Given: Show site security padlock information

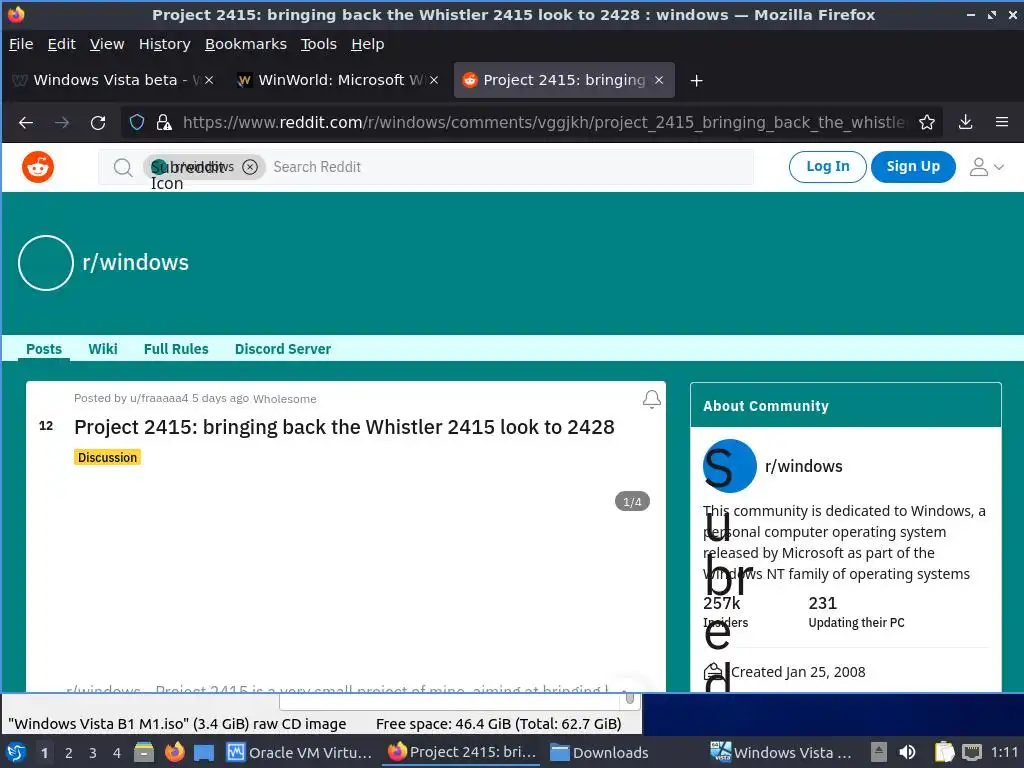Looking at the screenshot, I should pos(164,123).
